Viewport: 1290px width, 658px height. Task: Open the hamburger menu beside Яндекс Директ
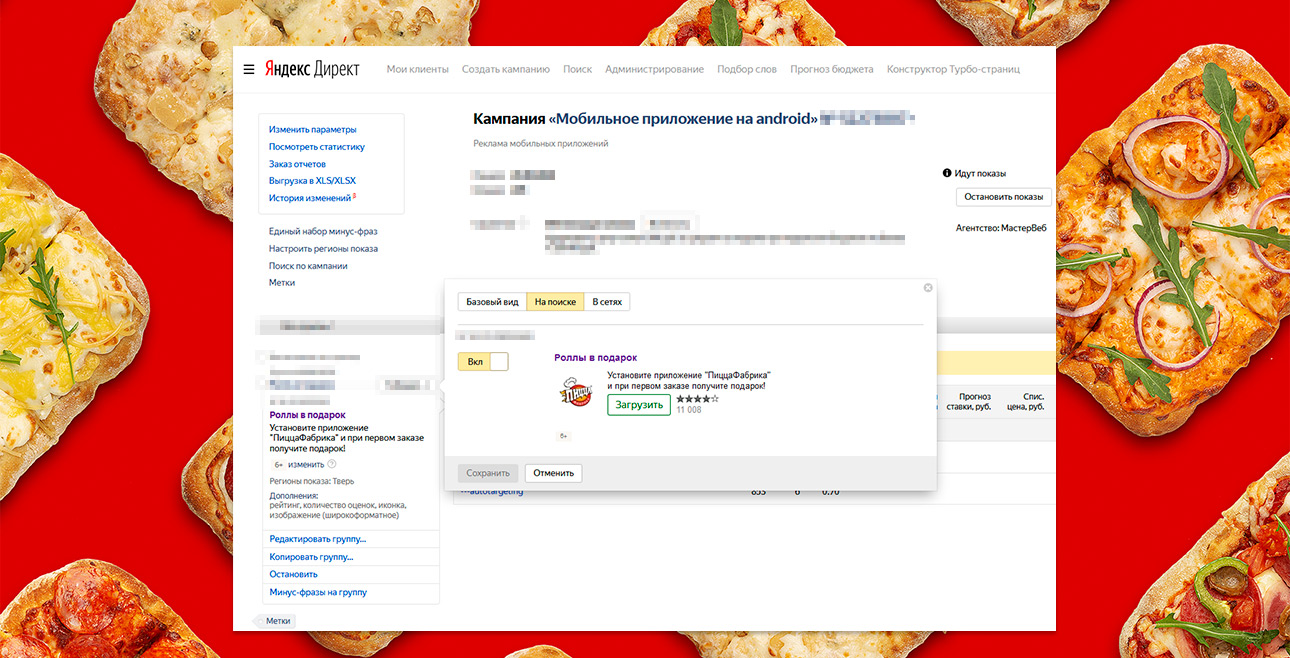(249, 70)
